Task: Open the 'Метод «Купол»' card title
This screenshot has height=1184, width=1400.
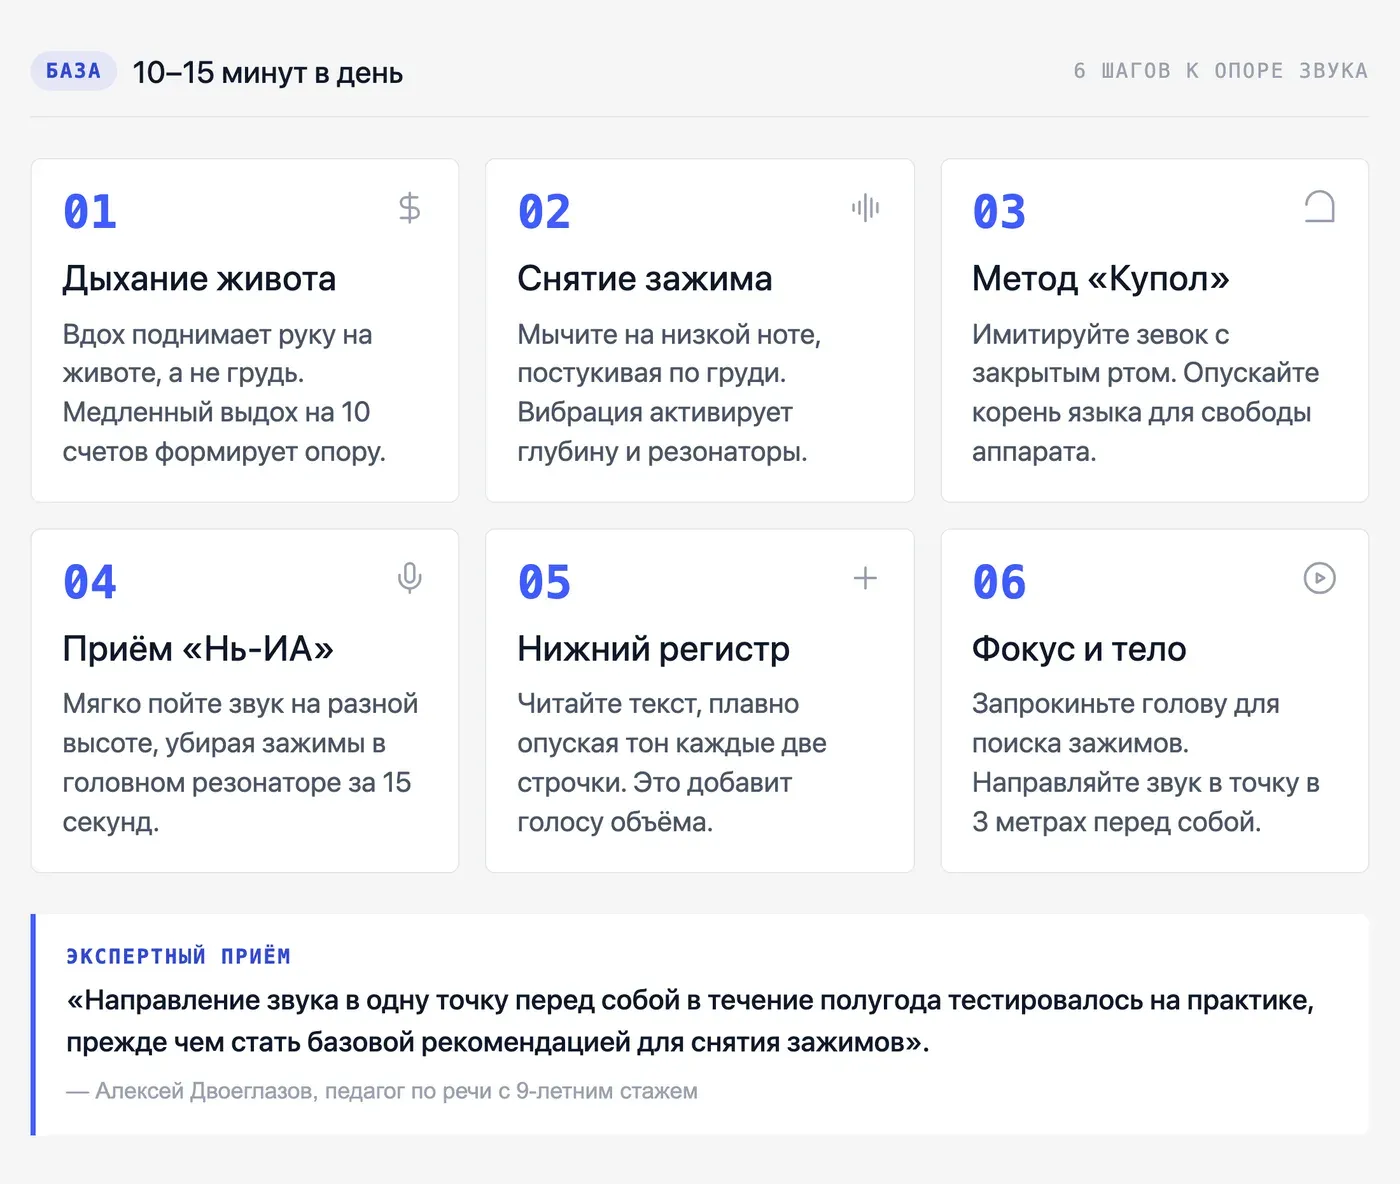Action: point(1101,278)
